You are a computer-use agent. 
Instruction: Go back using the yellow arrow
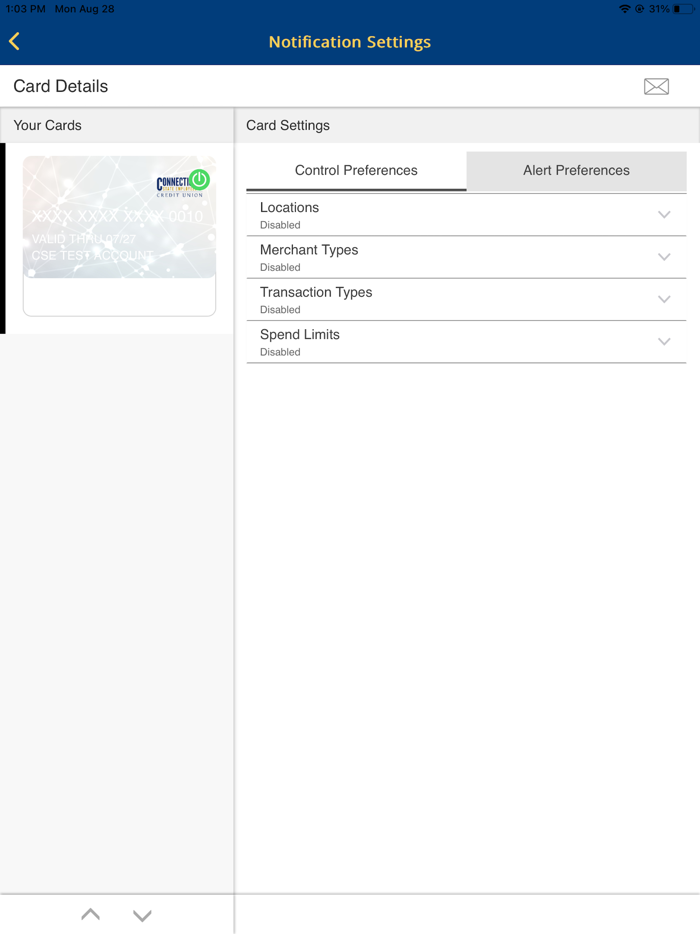pos(14,41)
